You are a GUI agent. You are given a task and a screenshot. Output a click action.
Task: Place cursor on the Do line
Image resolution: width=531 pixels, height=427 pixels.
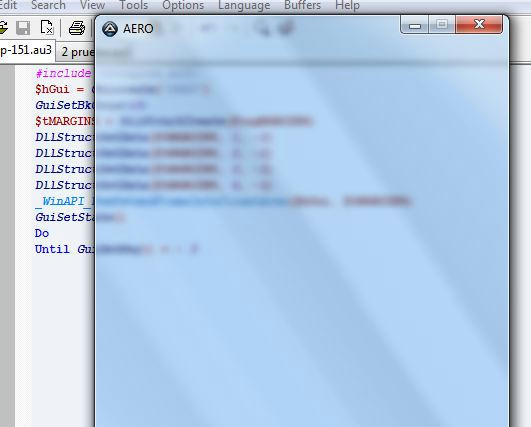tap(42, 233)
